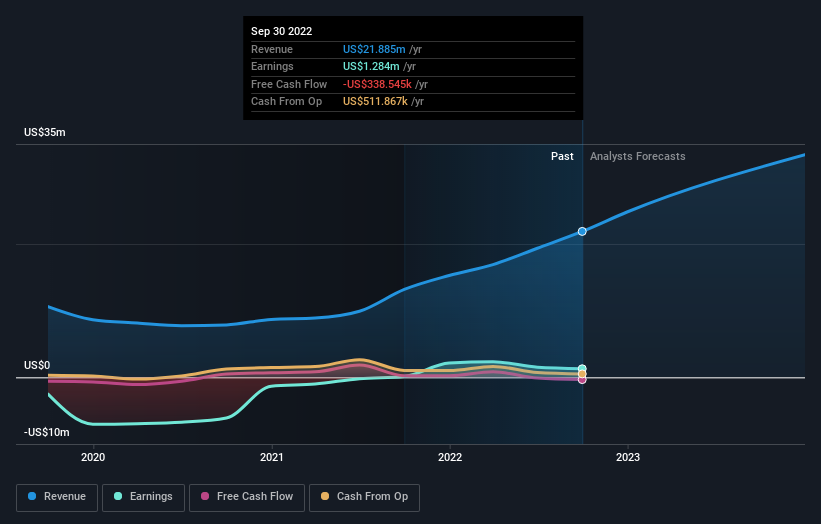Click the 'Revenue' row label in tooltip
821x524 pixels.
tap(272, 49)
